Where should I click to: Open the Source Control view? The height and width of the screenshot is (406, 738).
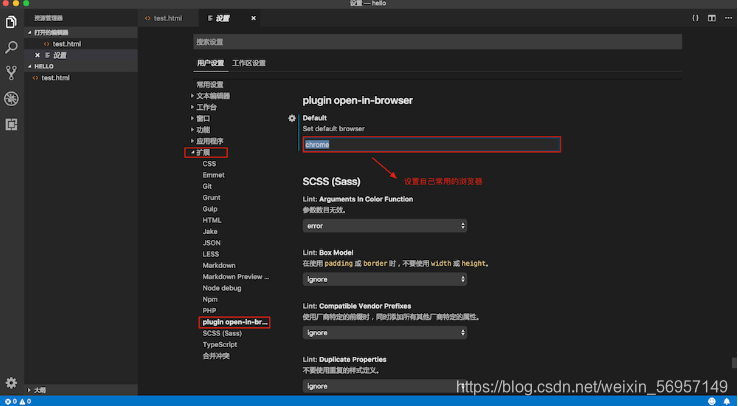11,72
